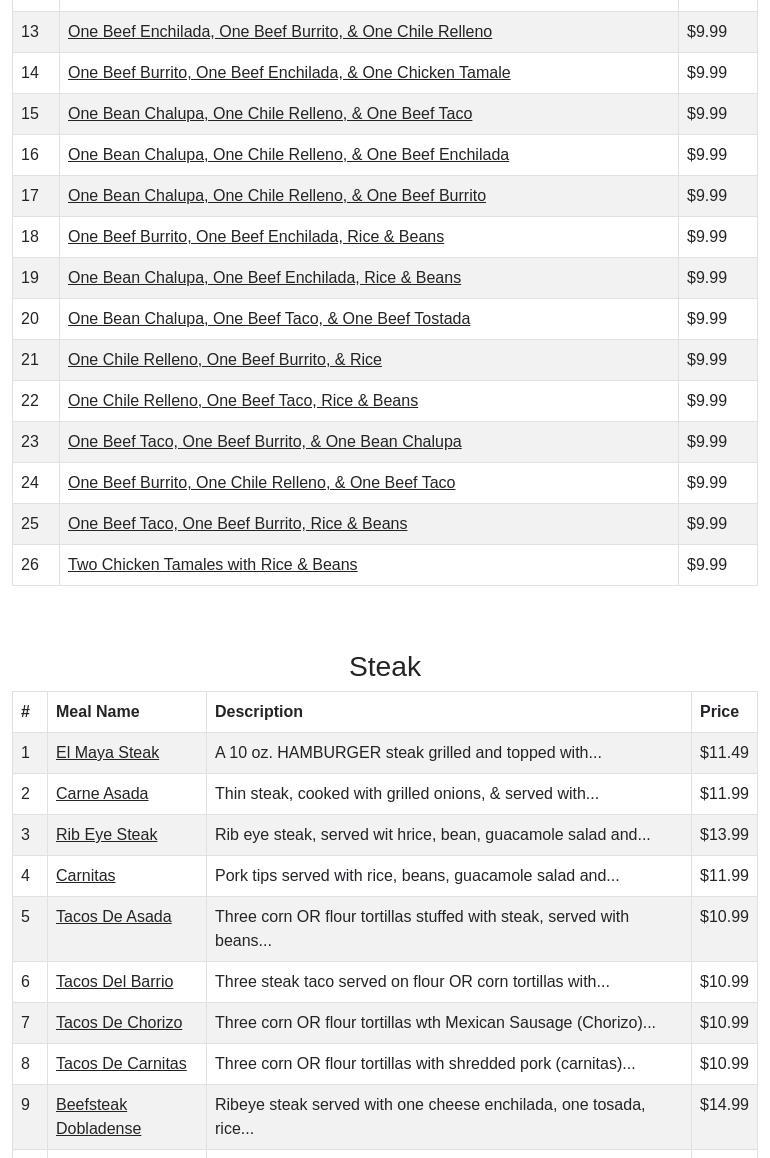
Task: Click the Carne Asada menu link
Action: click(x=102, y=793)
